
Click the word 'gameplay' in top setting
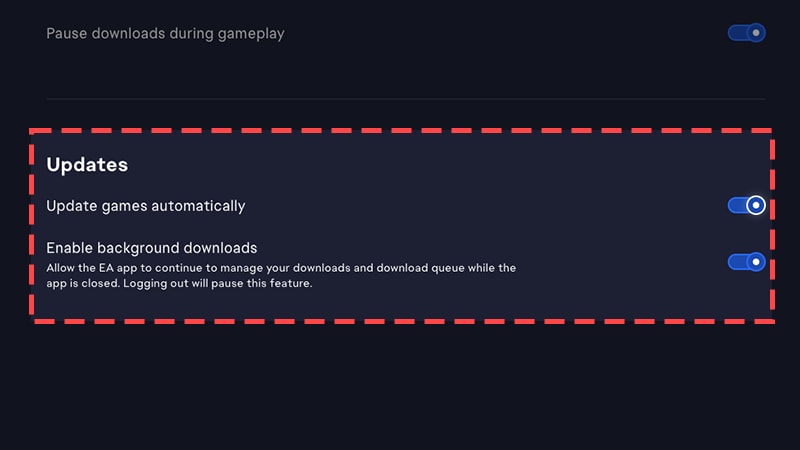pos(250,33)
